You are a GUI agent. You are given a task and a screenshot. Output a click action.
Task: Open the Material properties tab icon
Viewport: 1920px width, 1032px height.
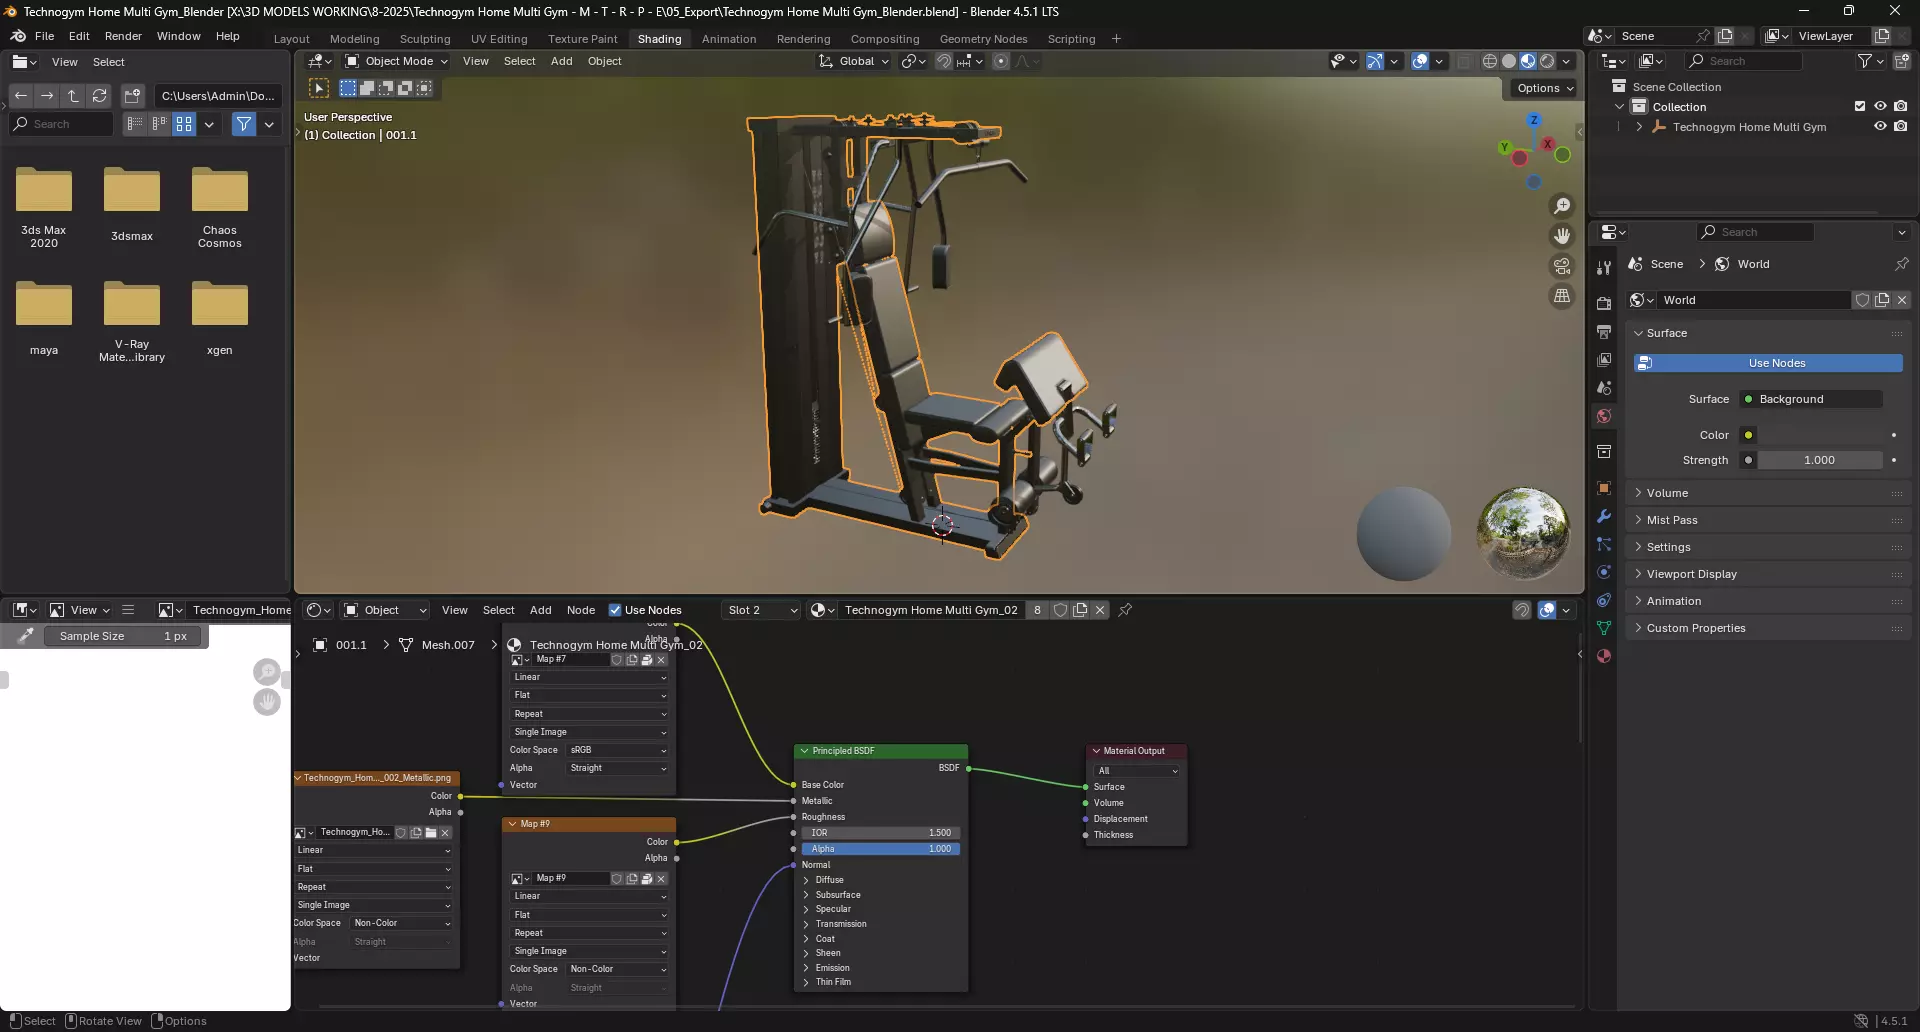click(1604, 656)
